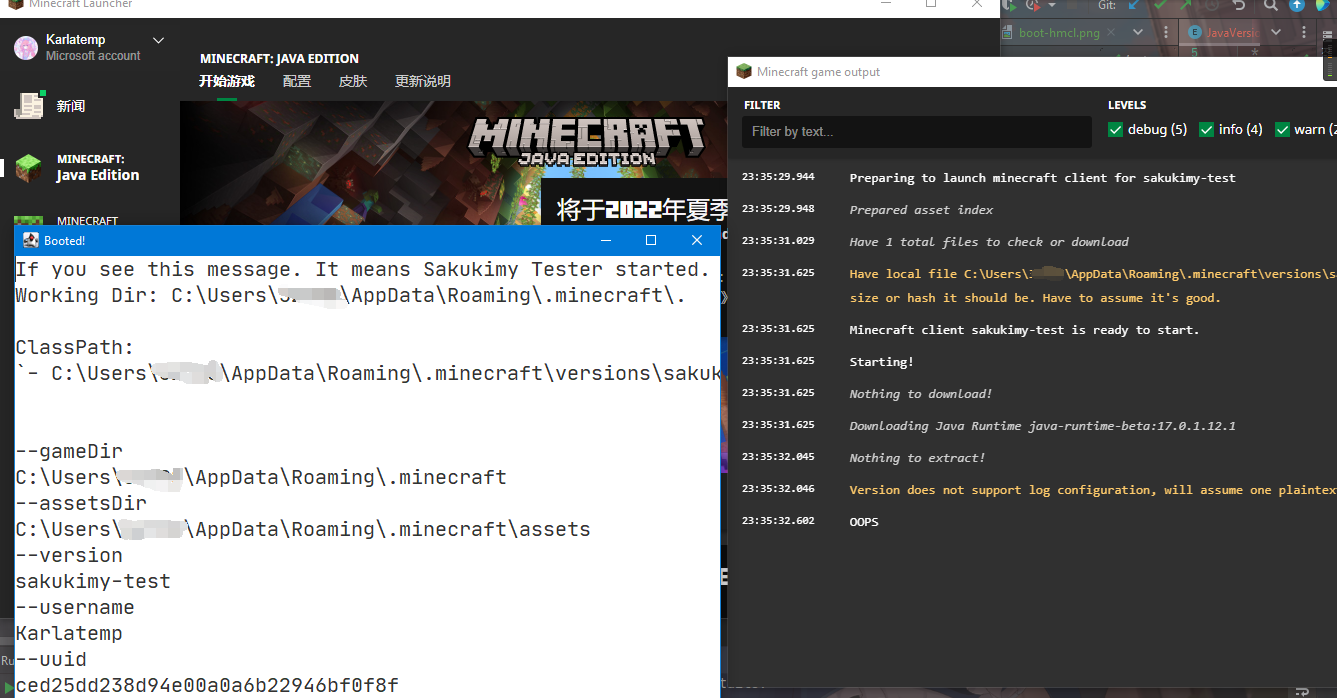This screenshot has width=1337, height=698.
Task: Expand tab list chevron beside boot-hmcl.png
Action: (1138, 33)
